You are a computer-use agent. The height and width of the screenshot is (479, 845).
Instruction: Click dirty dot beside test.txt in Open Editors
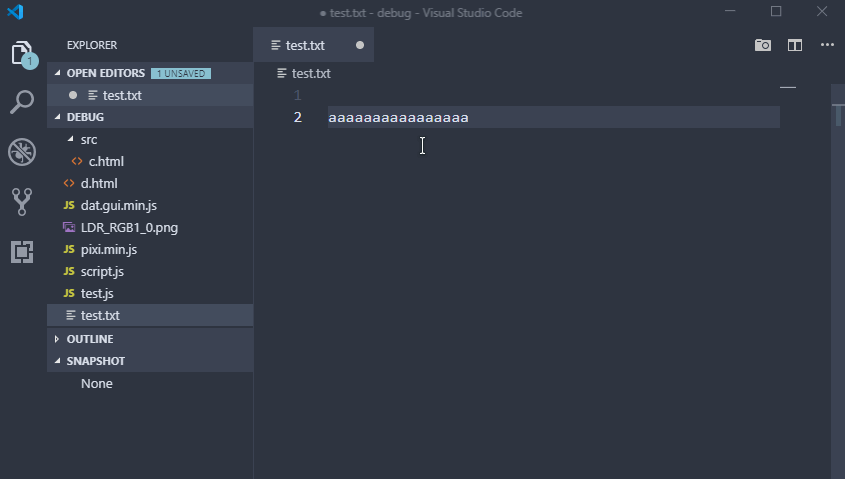(x=73, y=95)
